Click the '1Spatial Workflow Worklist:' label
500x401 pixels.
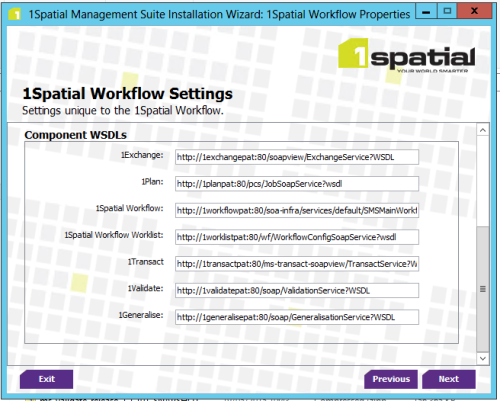(x=114, y=235)
